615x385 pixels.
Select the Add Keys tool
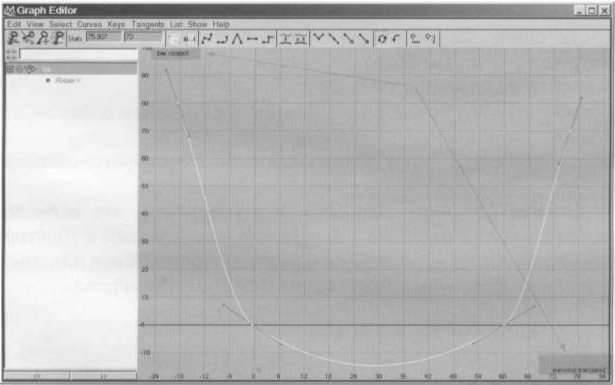tap(43, 38)
